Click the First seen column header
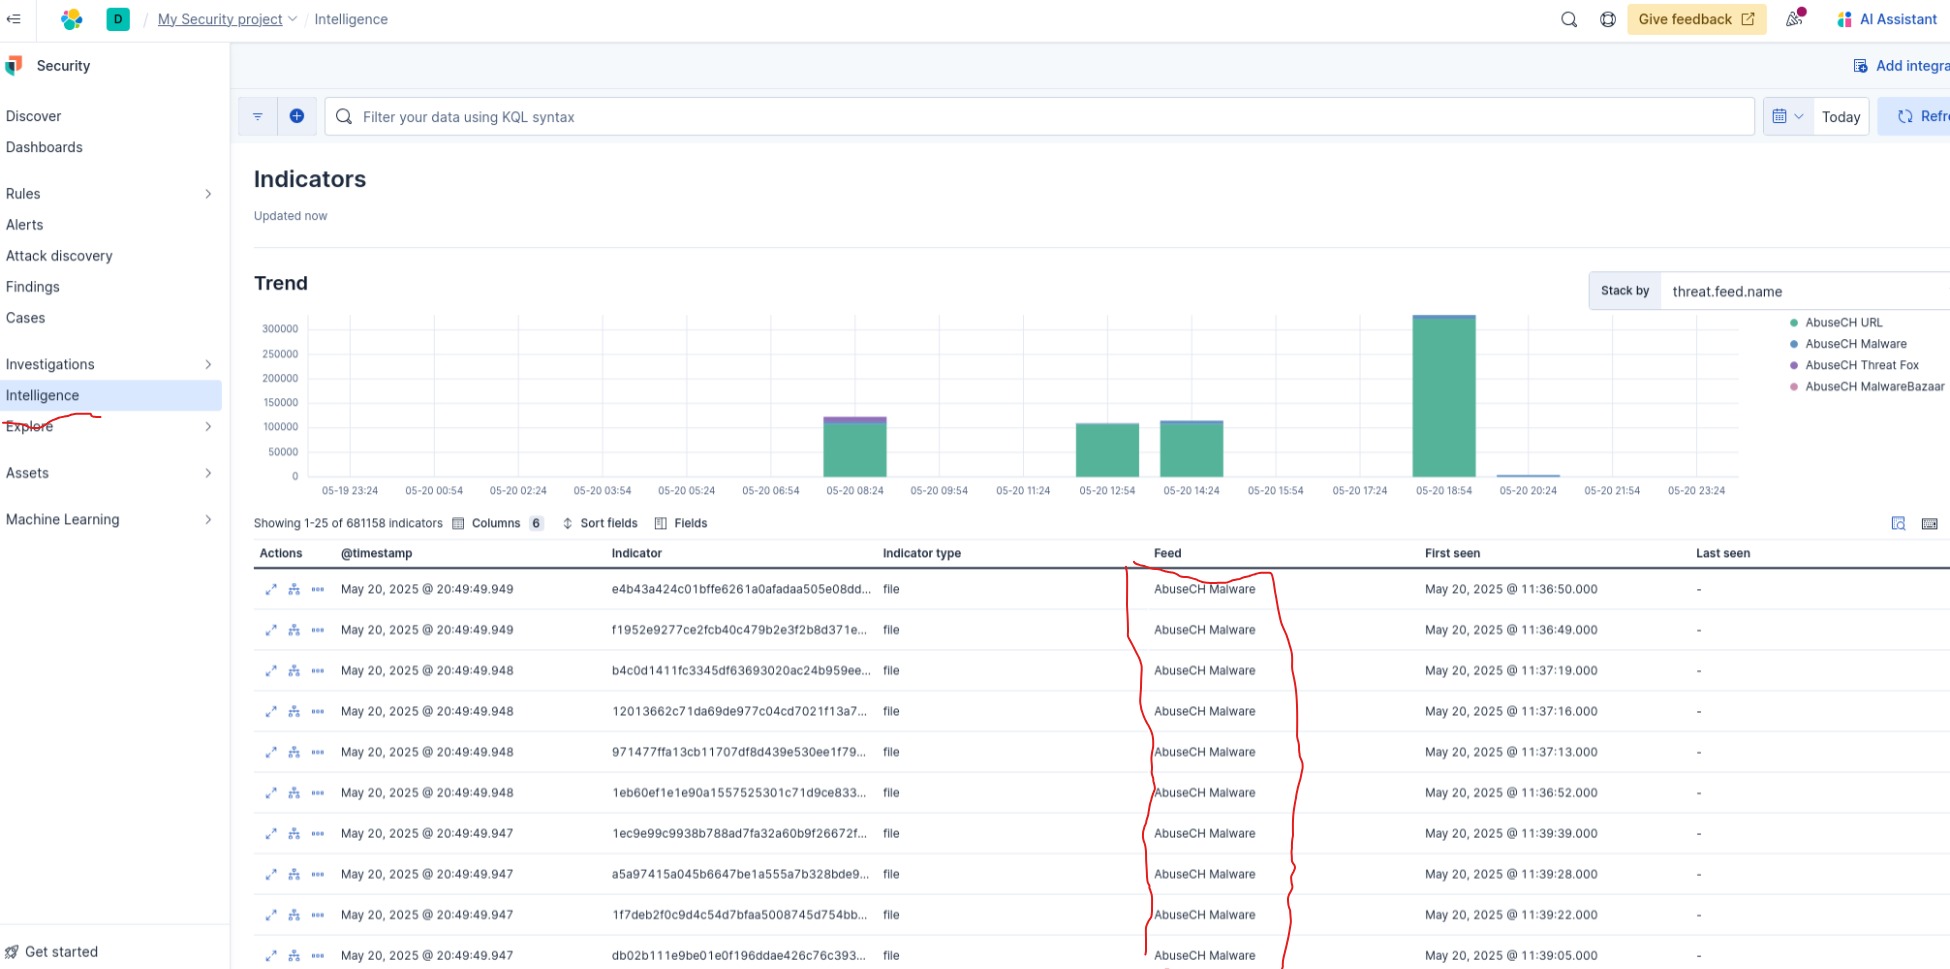The height and width of the screenshot is (969, 1950). click(x=1452, y=553)
